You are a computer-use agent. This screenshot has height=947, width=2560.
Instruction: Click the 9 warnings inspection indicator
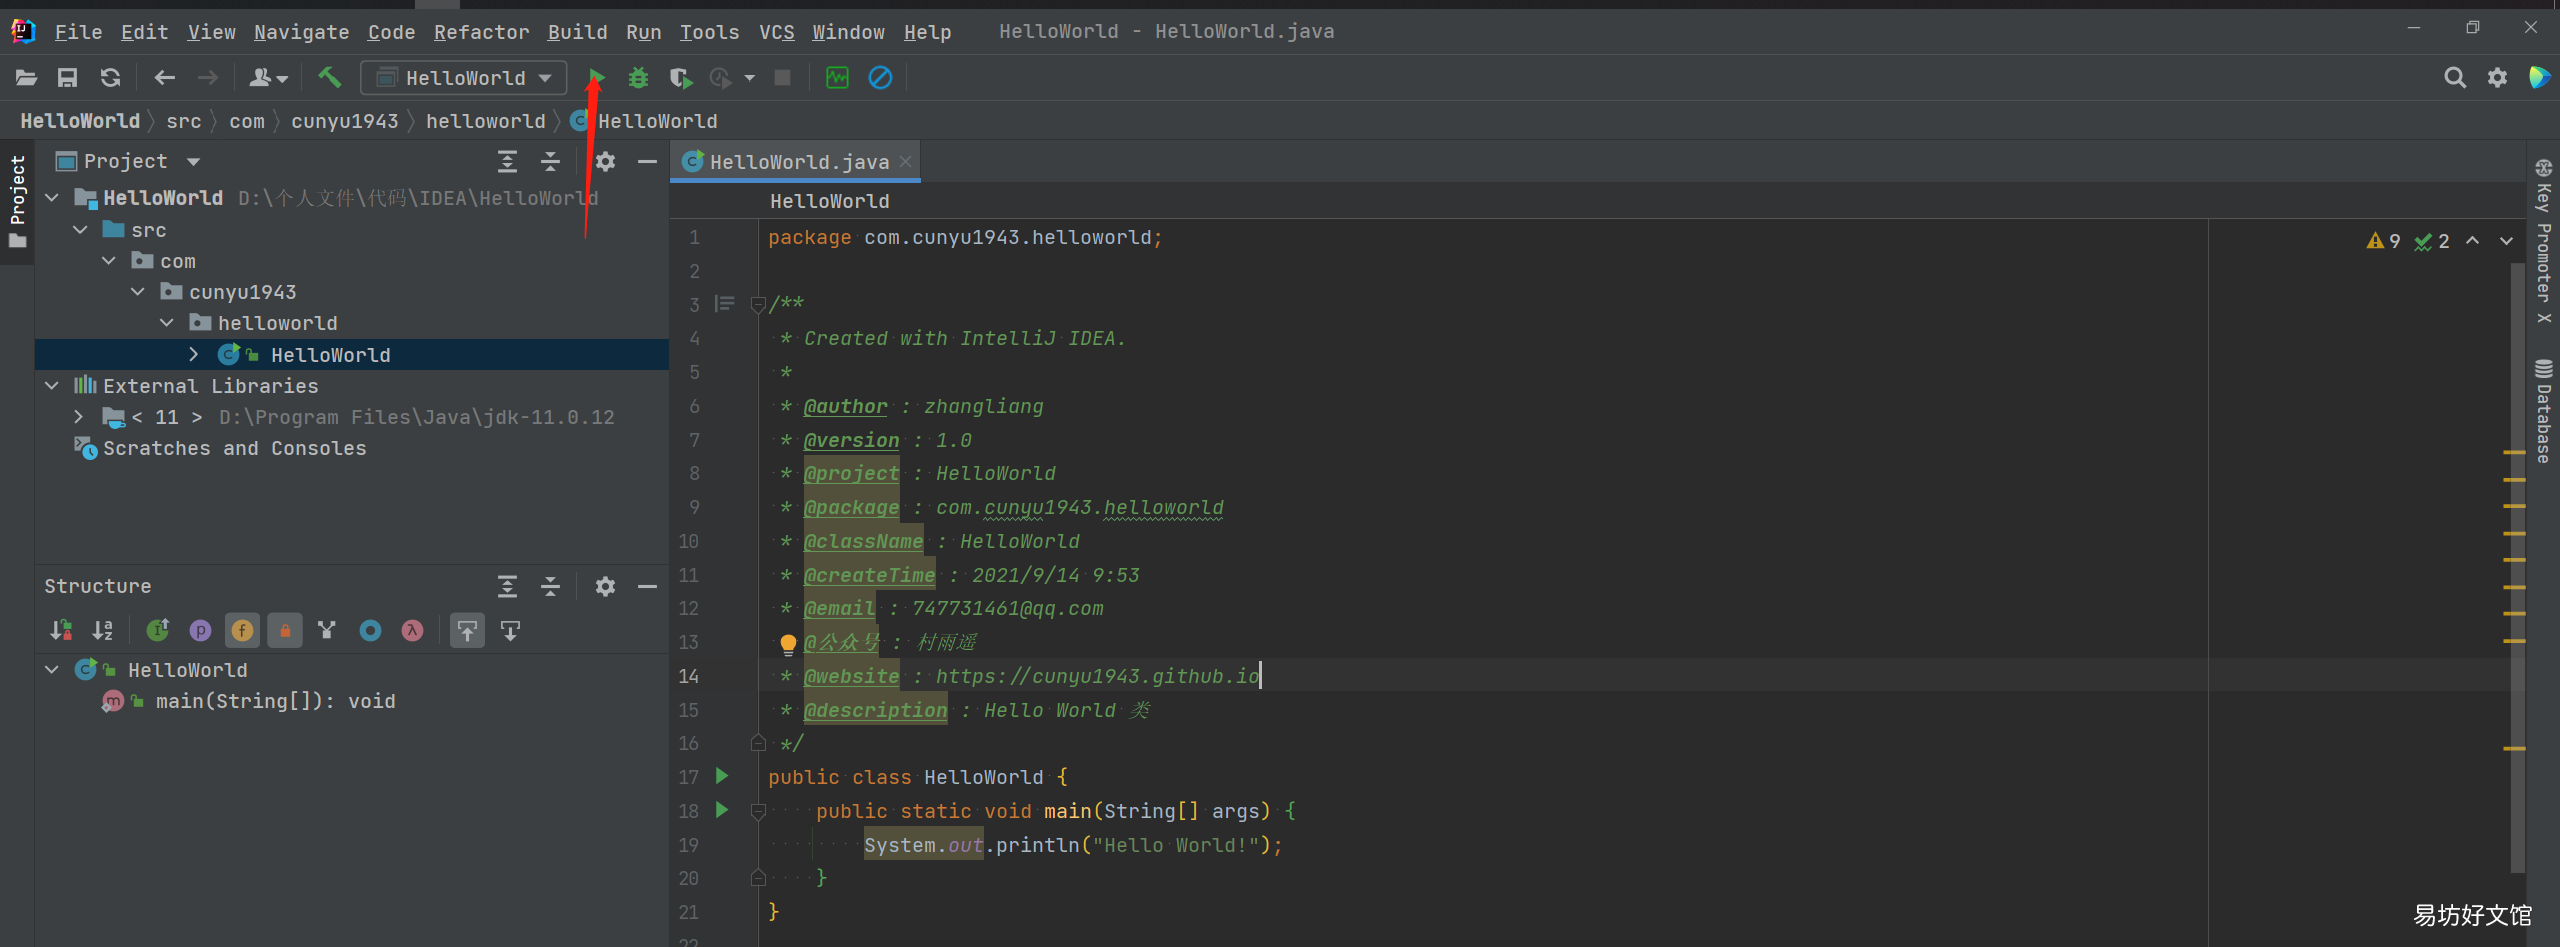point(2384,241)
